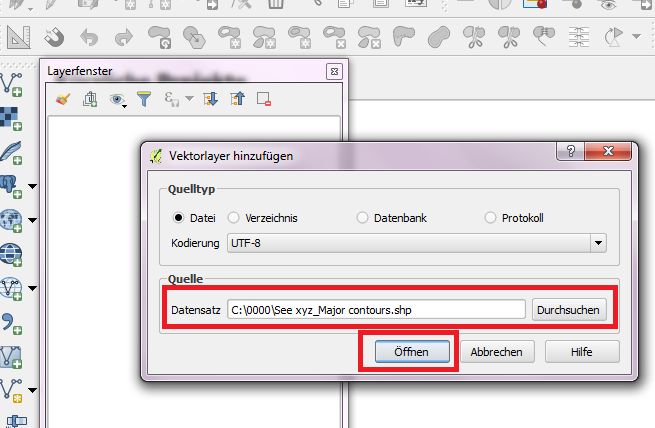This screenshot has height=428, width=655.
Task: Click the remove layer icon in Layerfenster
Action: (264, 99)
